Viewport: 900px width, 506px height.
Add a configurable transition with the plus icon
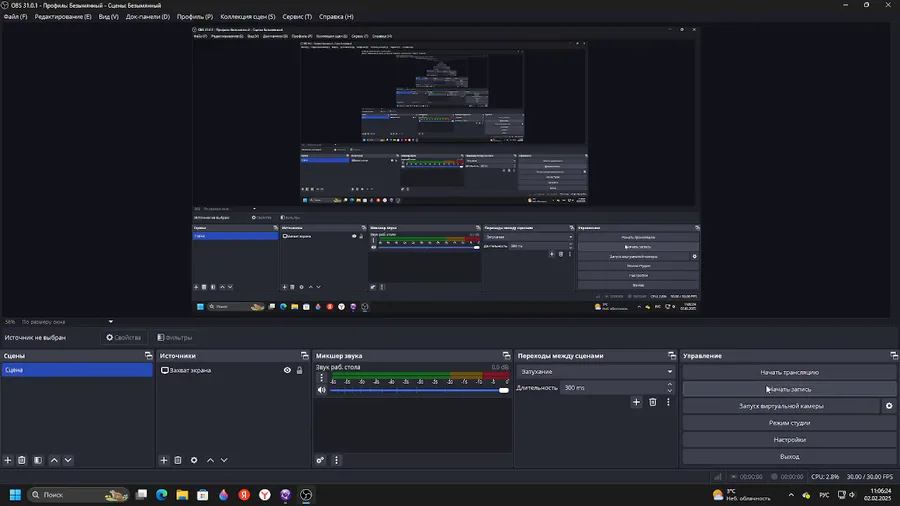636,402
